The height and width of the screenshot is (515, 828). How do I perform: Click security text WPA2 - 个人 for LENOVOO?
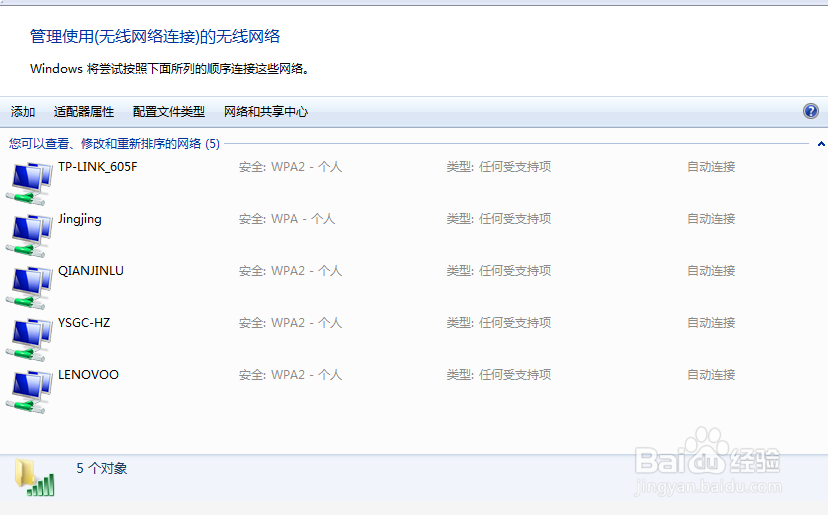tap(307, 375)
